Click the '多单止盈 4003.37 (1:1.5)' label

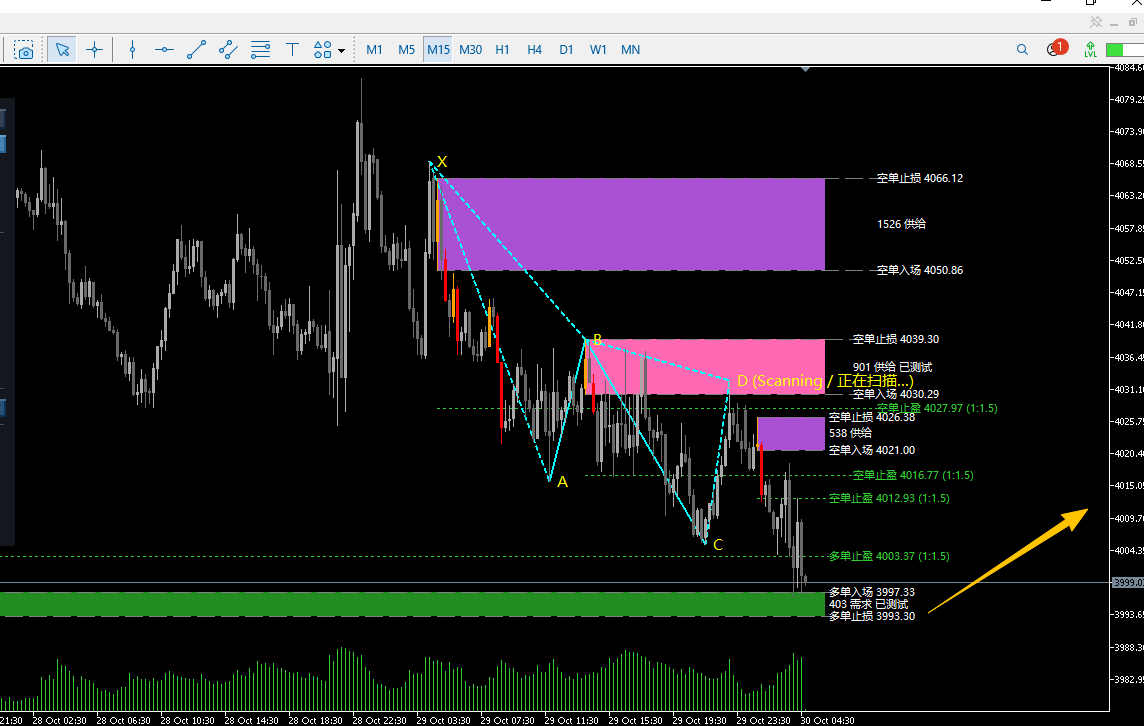[889, 556]
